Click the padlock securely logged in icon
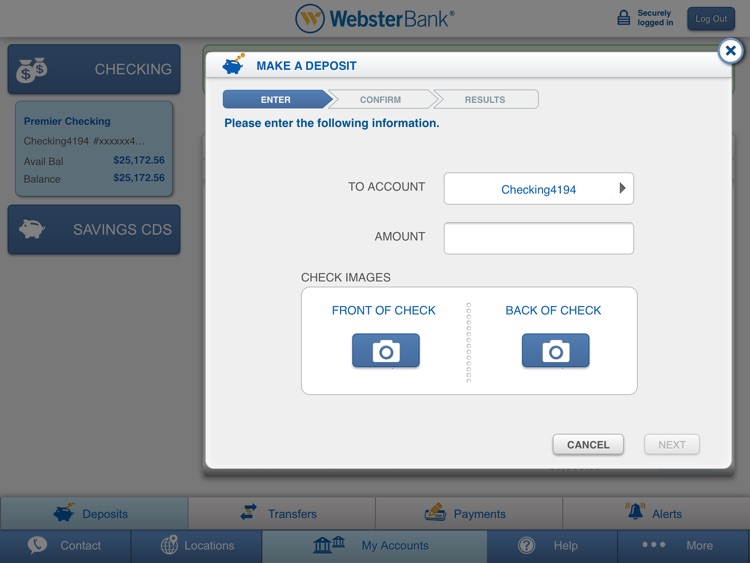Image resolution: width=750 pixels, height=563 pixels. pyautogui.click(x=623, y=18)
